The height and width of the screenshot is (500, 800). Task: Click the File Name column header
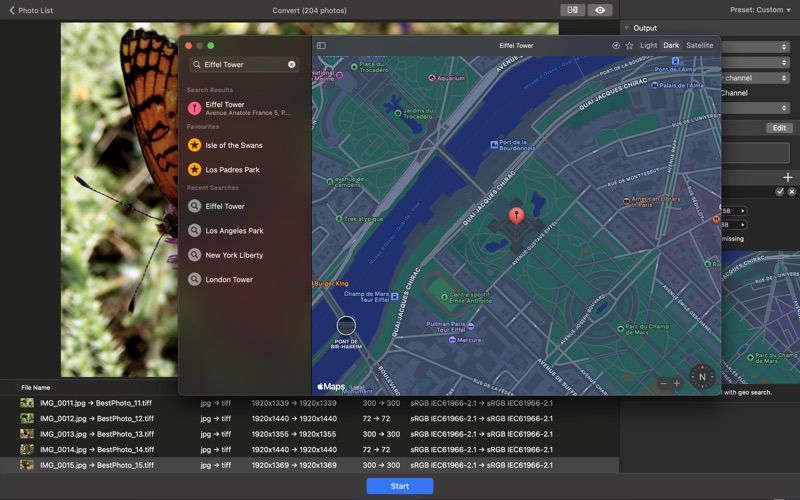pyautogui.click(x=36, y=387)
